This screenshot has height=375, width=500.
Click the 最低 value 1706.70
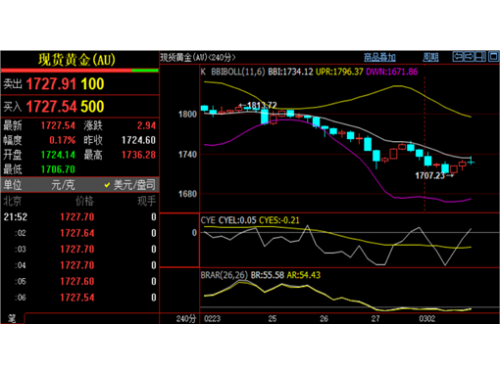click(58, 170)
